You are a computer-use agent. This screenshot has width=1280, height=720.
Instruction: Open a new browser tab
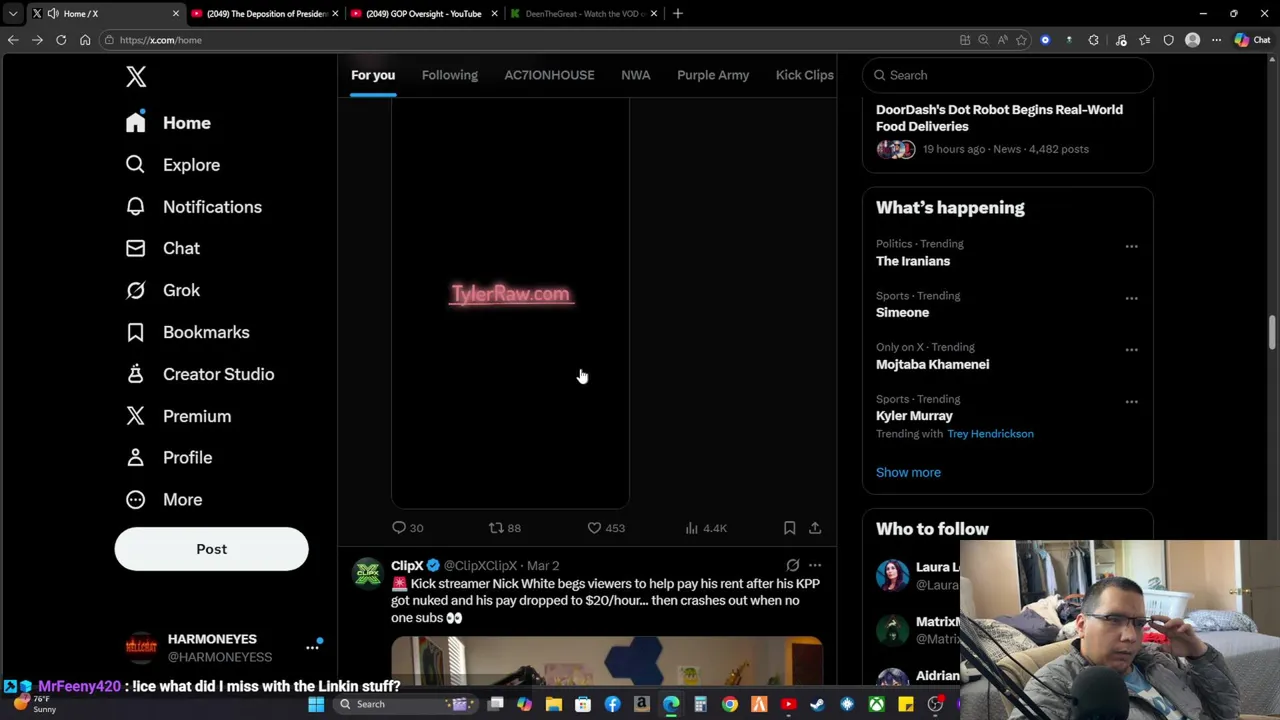pyautogui.click(x=677, y=13)
